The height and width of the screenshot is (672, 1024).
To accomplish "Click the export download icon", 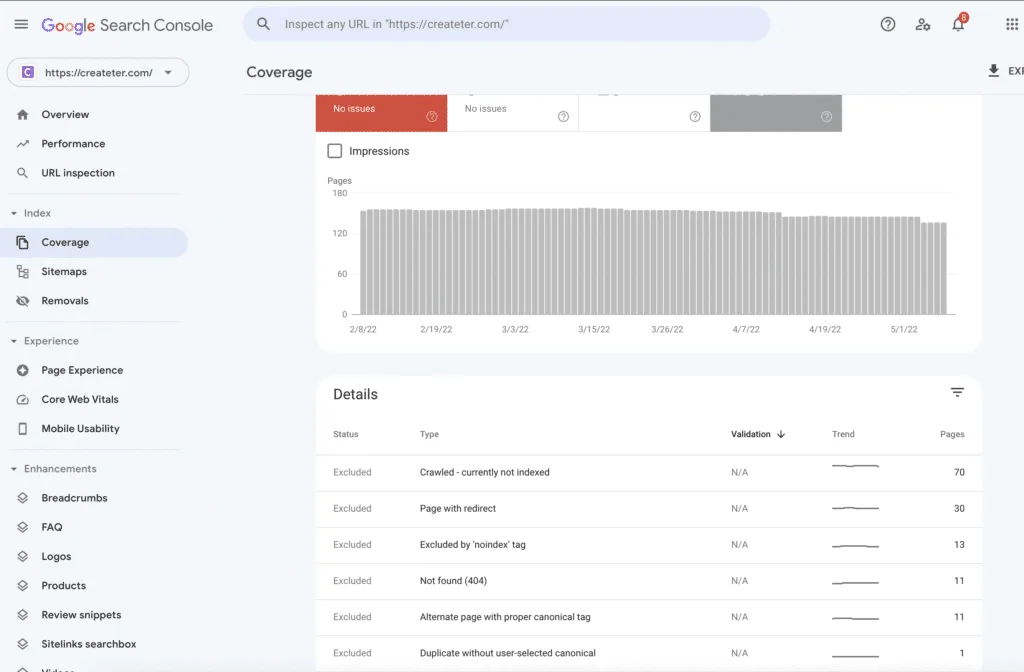I will pyautogui.click(x=993, y=71).
